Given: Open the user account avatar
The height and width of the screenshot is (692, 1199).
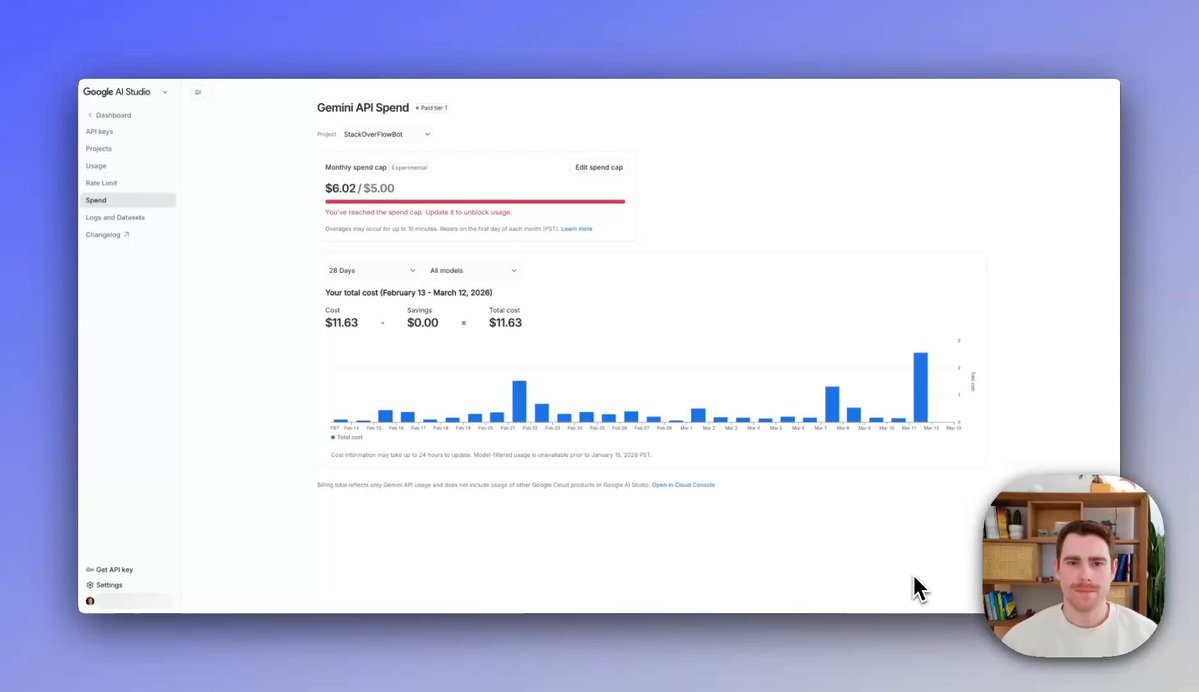Looking at the screenshot, I should [90, 601].
